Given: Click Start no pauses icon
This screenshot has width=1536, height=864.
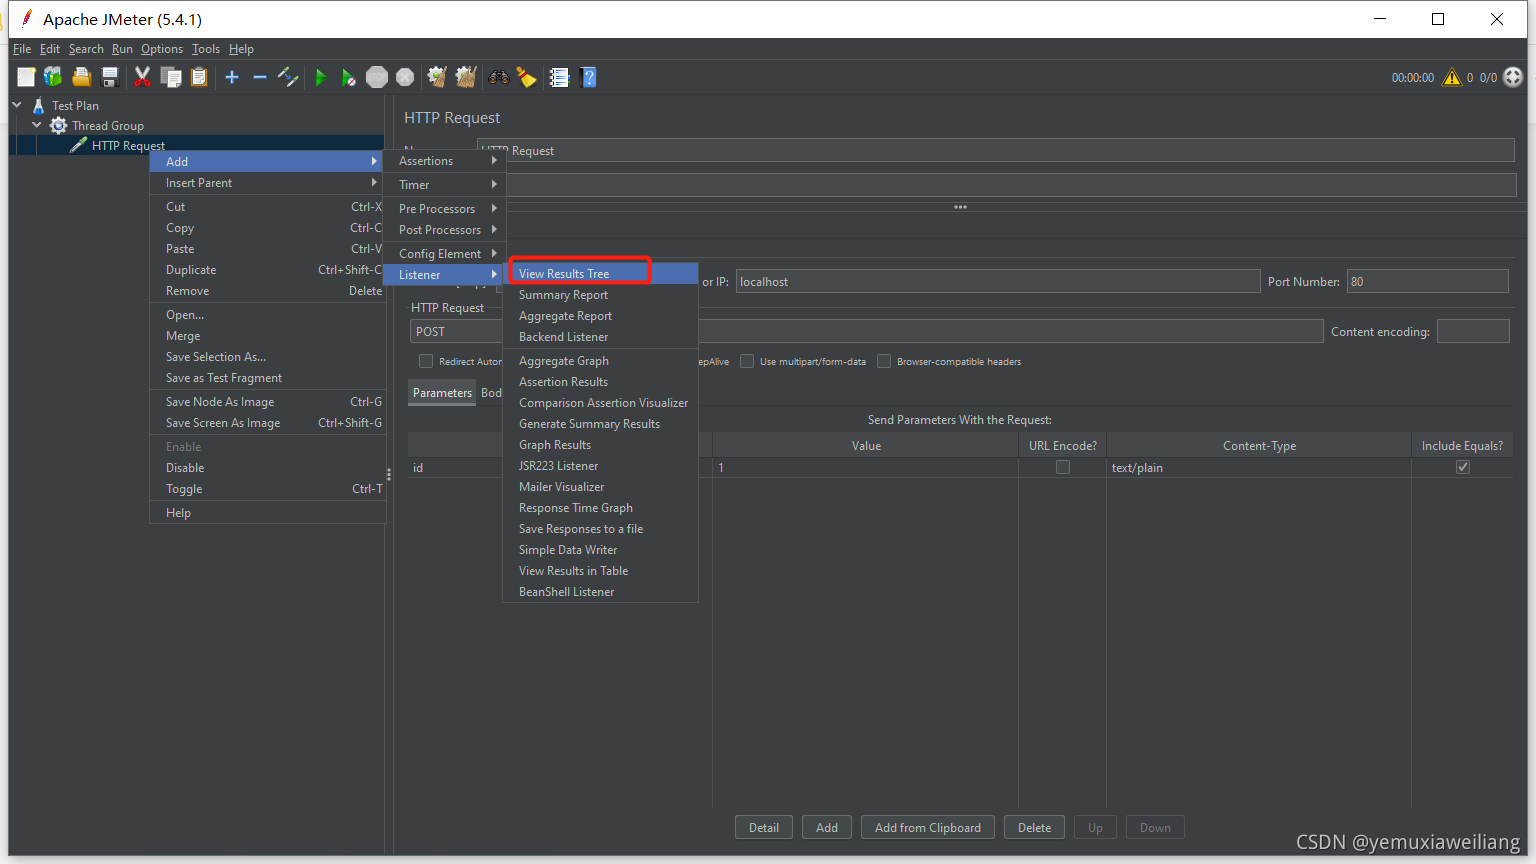Looking at the screenshot, I should (x=348, y=77).
